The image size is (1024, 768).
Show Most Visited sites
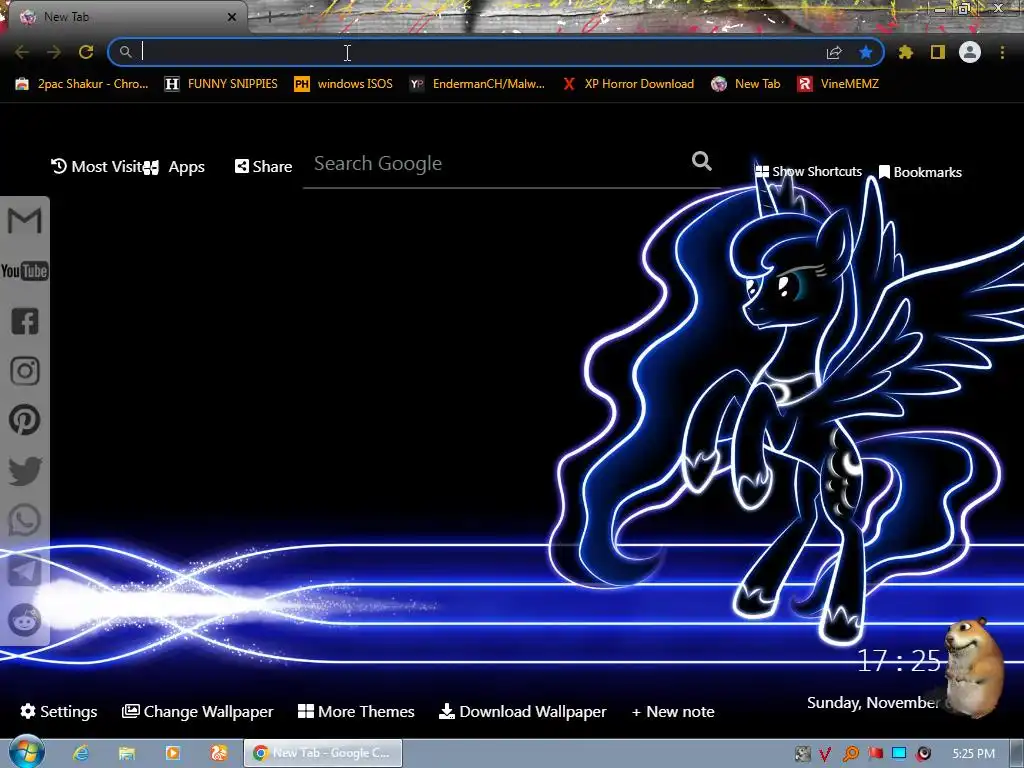(97, 167)
